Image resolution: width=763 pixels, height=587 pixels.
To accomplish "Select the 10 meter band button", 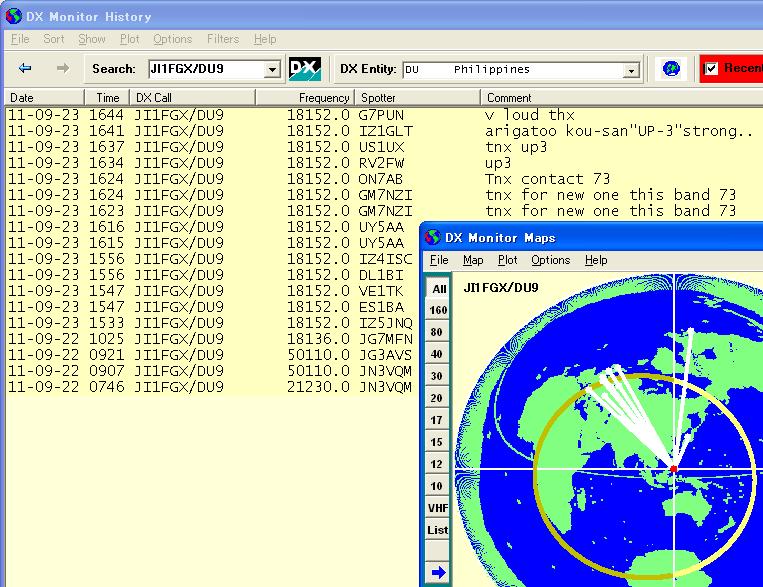I will pyautogui.click(x=437, y=486).
